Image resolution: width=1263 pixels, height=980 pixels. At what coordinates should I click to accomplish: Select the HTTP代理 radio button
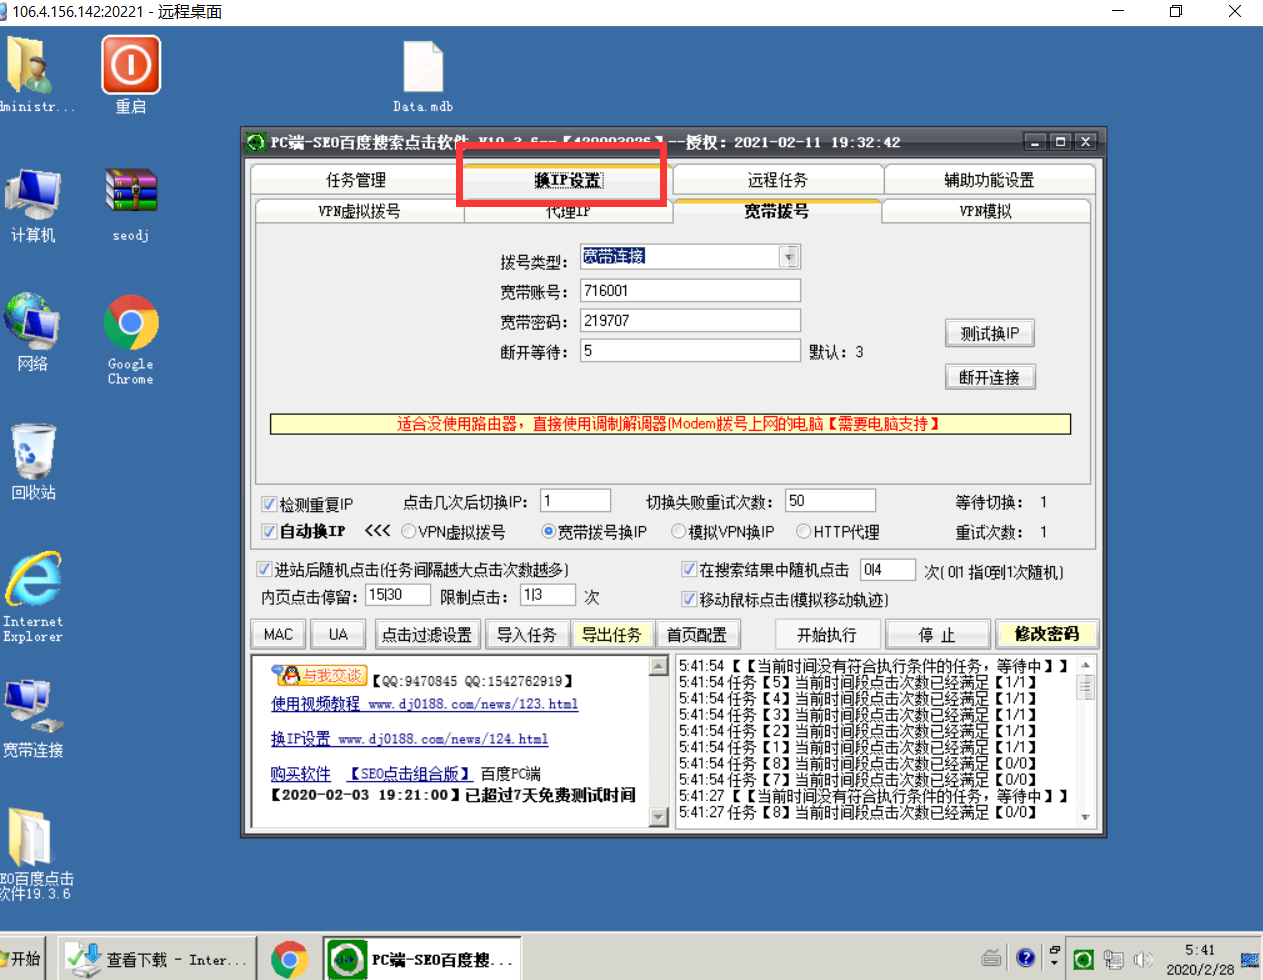[803, 531]
